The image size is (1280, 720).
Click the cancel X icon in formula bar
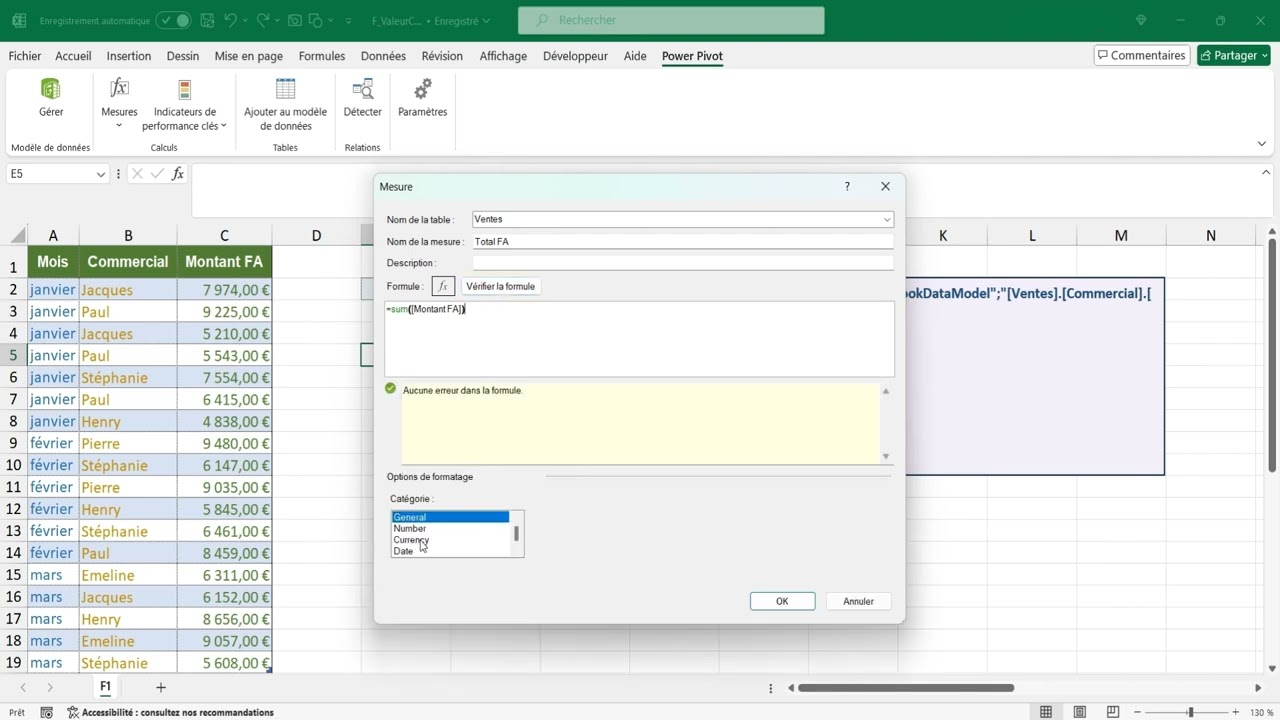pyautogui.click(x=137, y=174)
